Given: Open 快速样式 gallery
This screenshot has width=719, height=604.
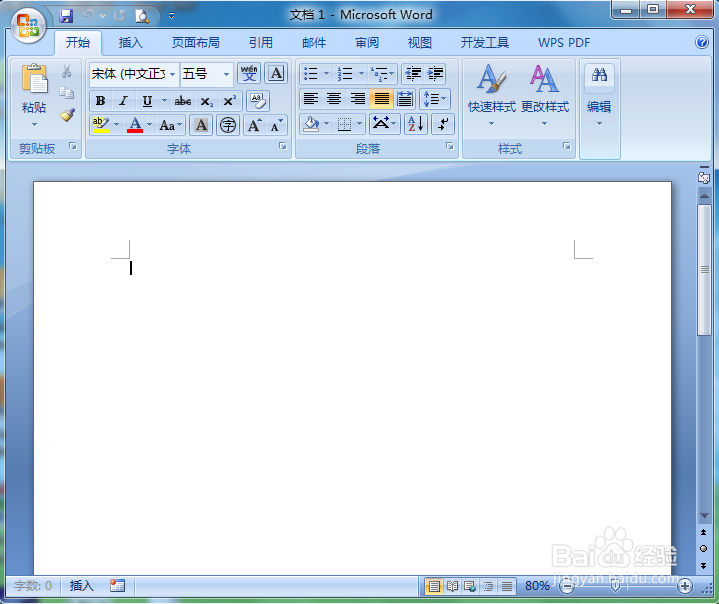Looking at the screenshot, I should pos(492,96).
